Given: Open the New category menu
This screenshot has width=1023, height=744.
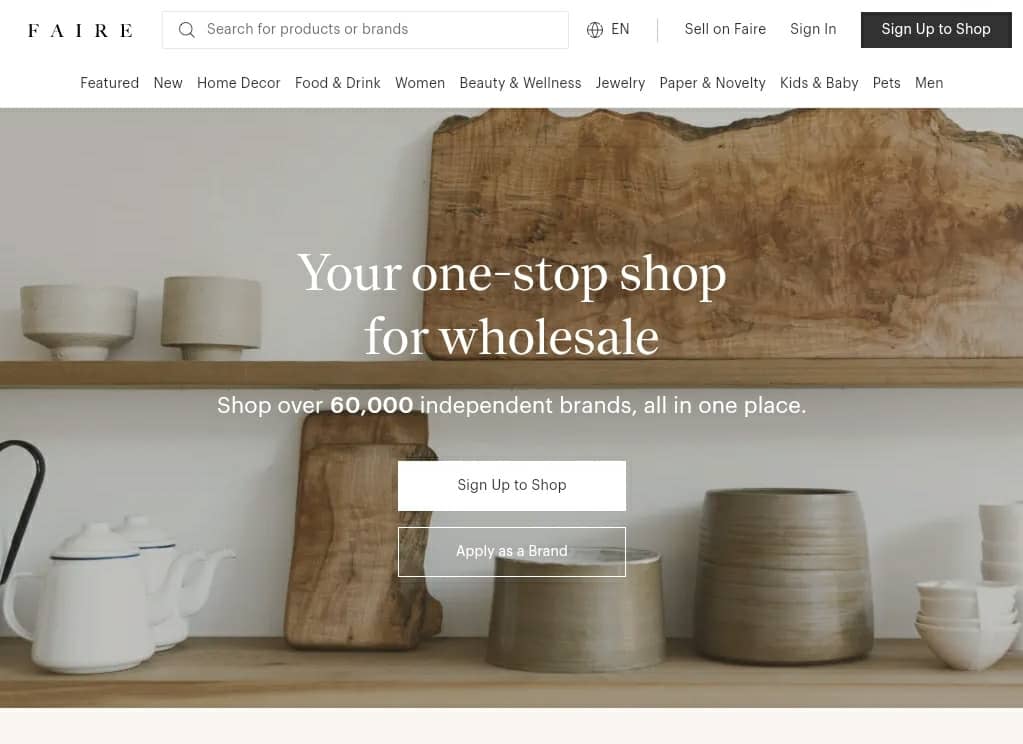Looking at the screenshot, I should [168, 83].
